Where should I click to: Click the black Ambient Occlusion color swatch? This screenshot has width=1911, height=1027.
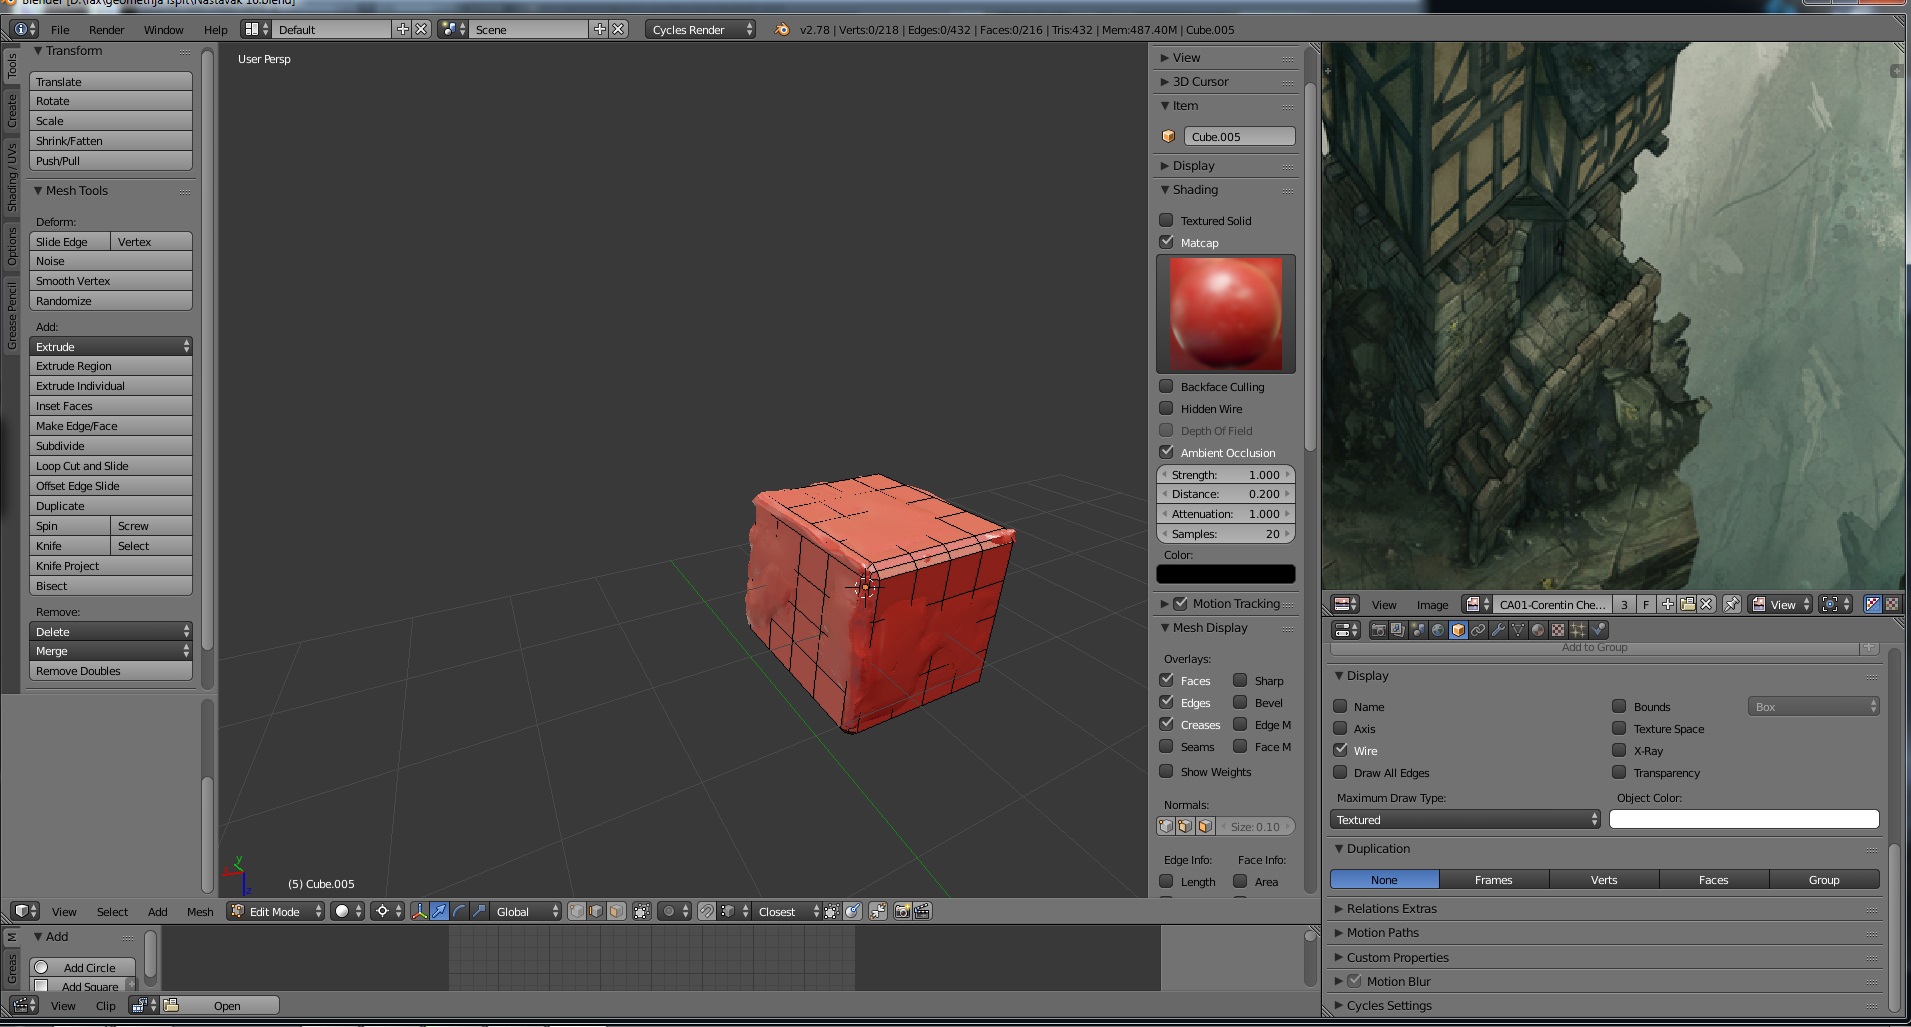tap(1225, 574)
